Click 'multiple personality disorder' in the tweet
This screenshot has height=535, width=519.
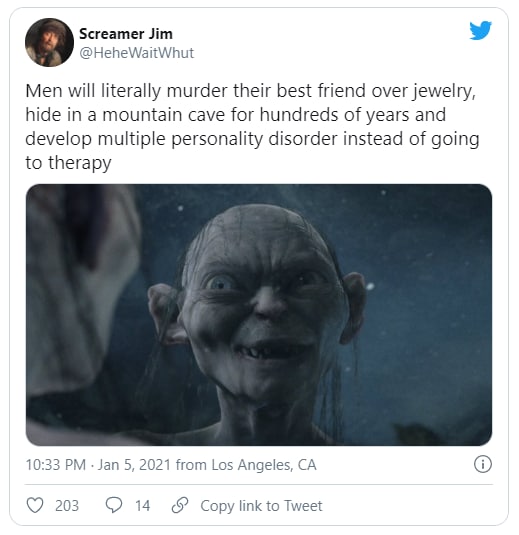pos(218,139)
